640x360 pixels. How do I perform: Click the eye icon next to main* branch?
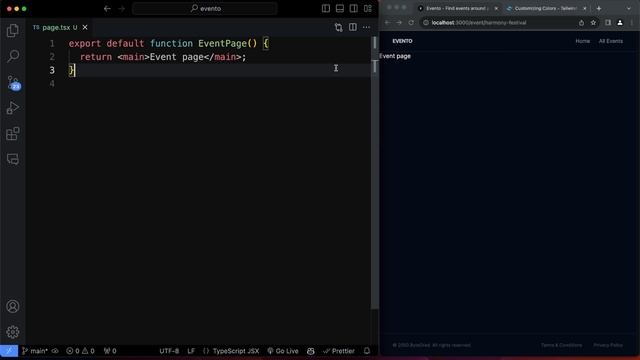55,351
